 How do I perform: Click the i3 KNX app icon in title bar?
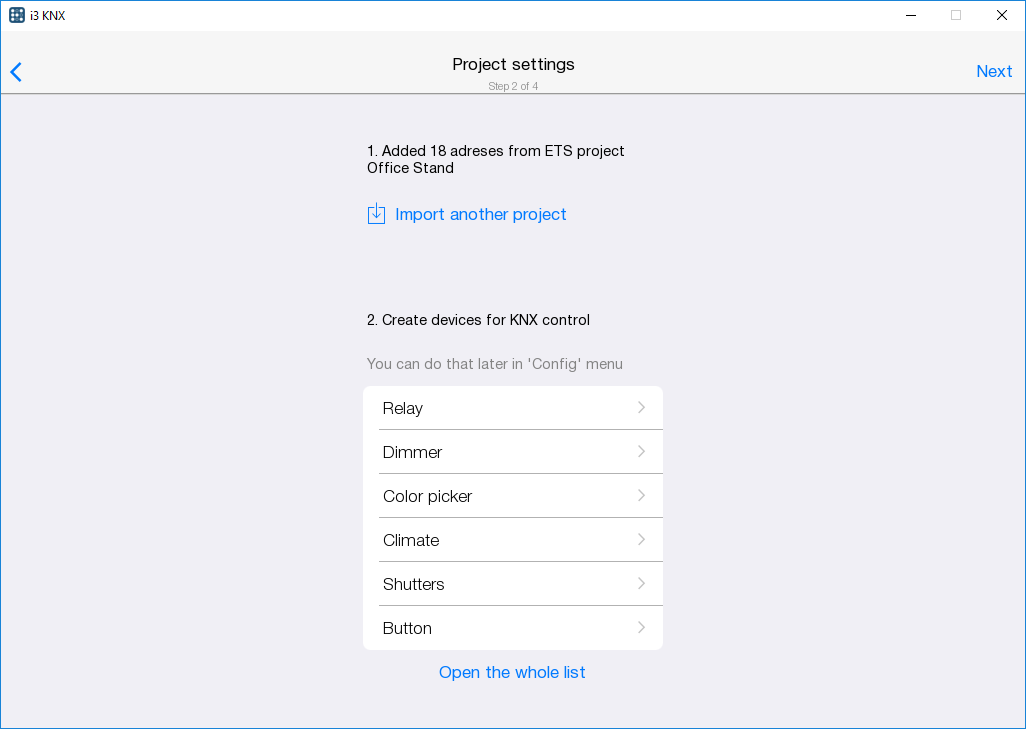17,15
